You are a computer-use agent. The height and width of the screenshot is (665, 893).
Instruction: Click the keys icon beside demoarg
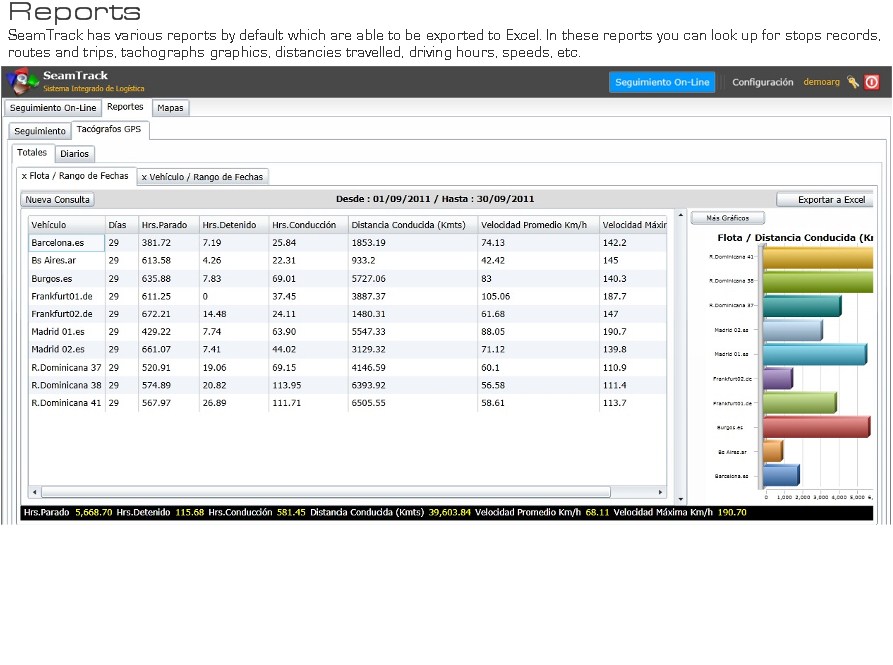(853, 82)
